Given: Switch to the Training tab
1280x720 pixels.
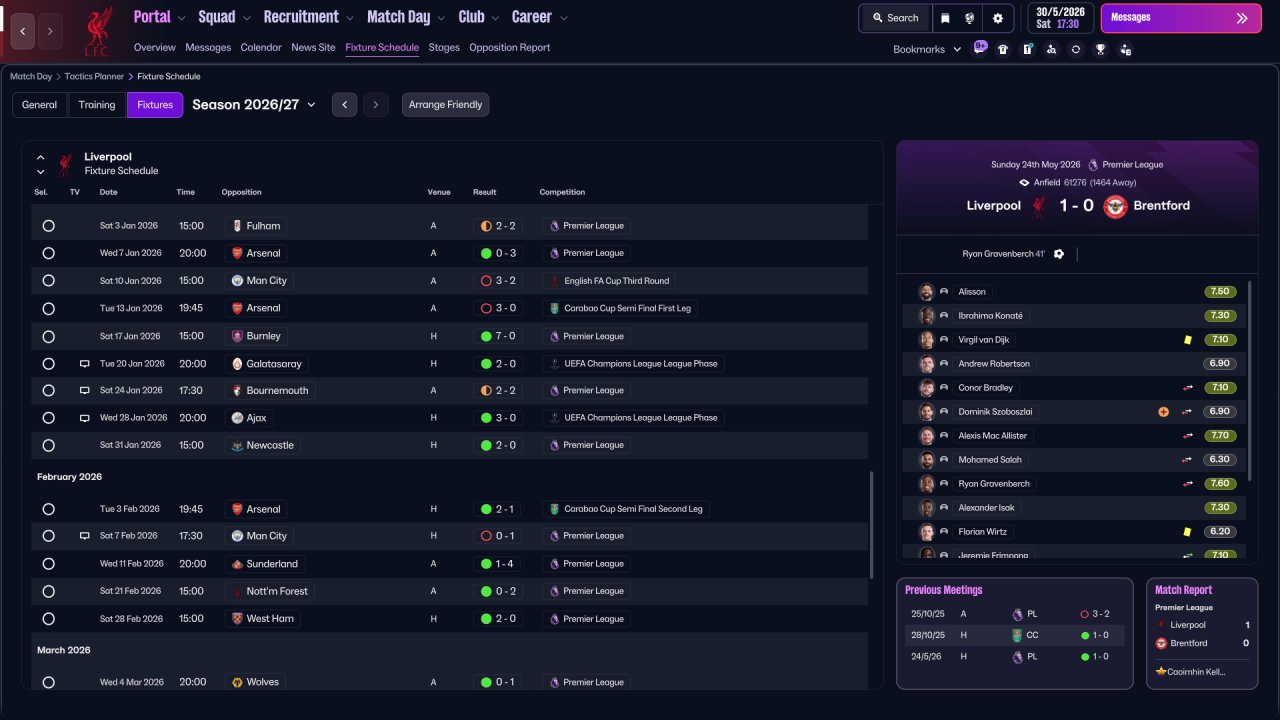Looking at the screenshot, I should point(97,105).
